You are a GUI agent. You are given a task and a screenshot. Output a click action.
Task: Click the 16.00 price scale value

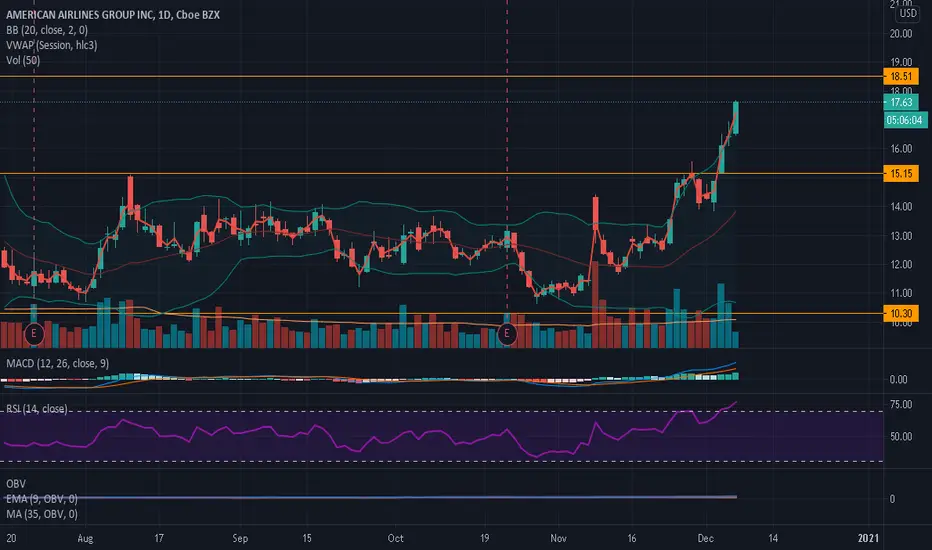pos(901,149)
